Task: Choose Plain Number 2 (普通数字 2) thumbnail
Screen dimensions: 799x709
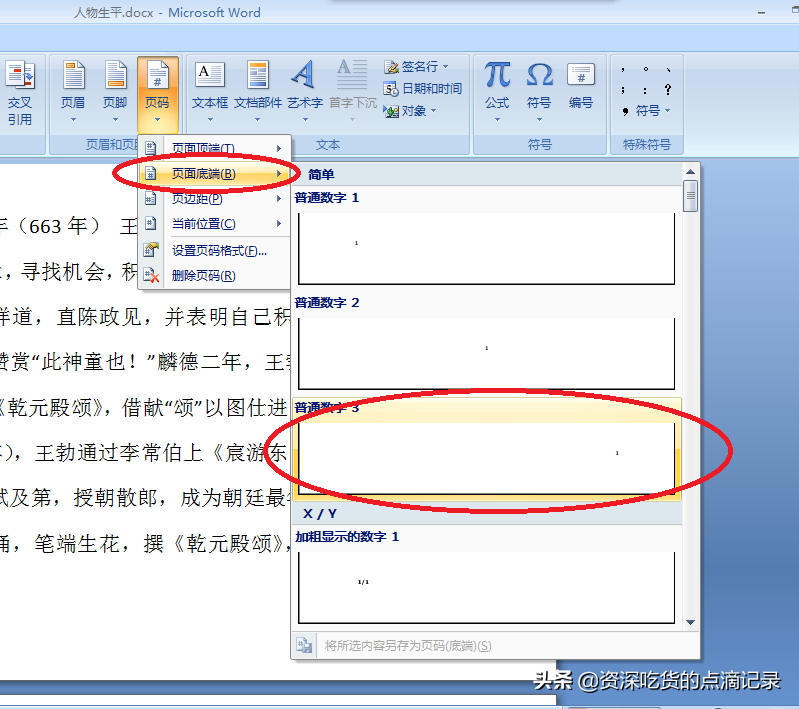Action: pyautogui.click(x=487, y=353)
